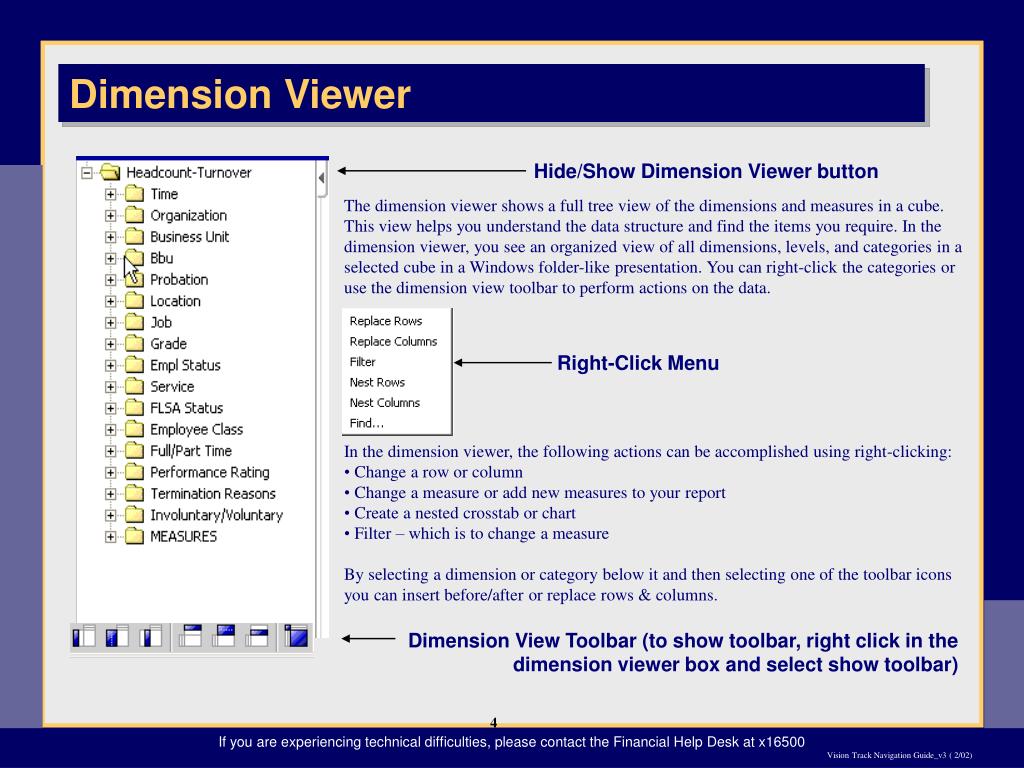Click the Performance Rating folder icon
Screen dimensions: 1024x768
coord(134,472)
